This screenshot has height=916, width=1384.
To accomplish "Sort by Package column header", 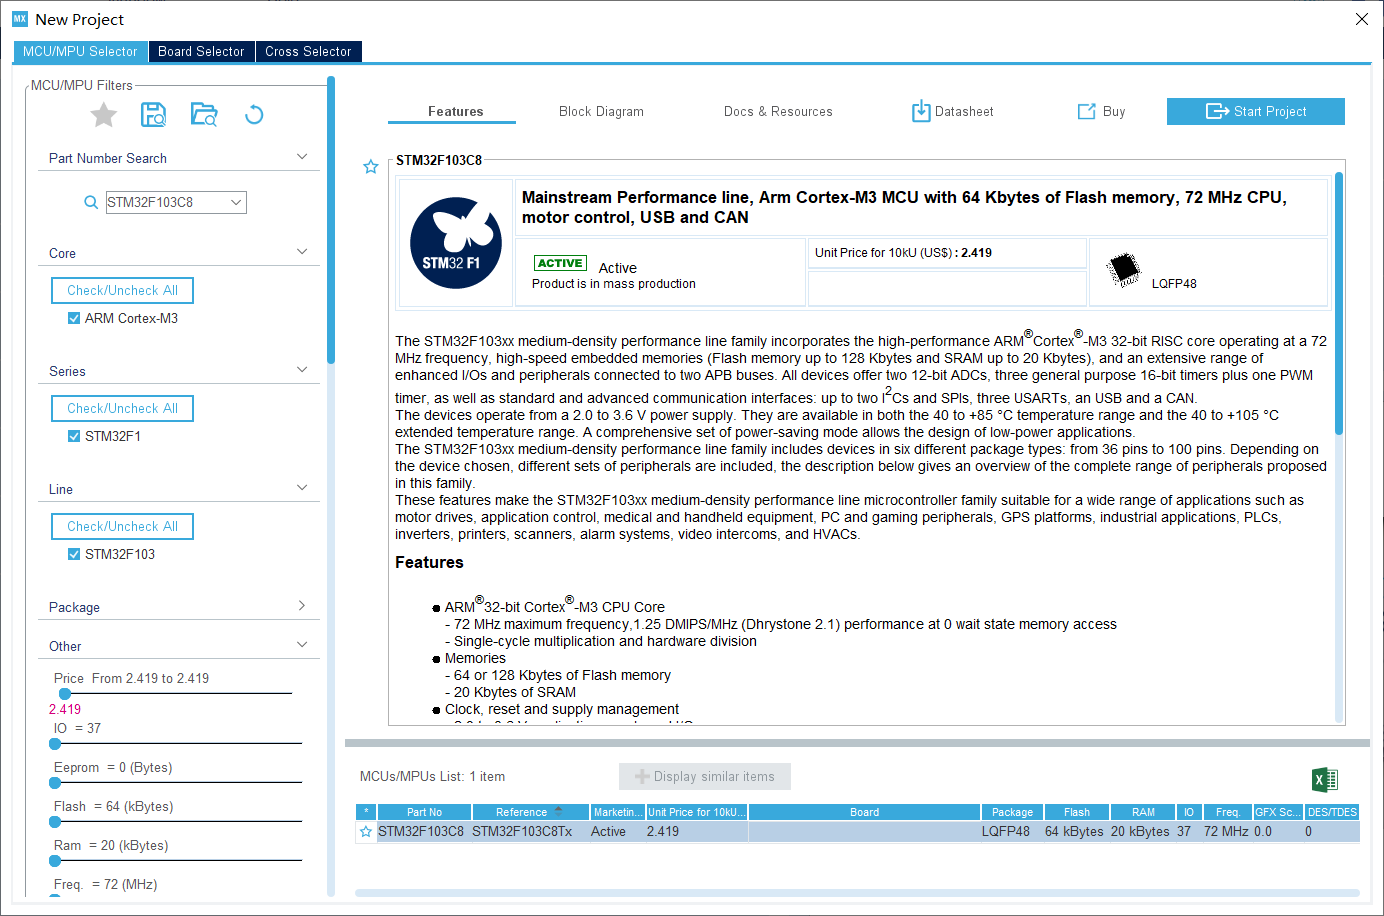I will (1012, 812).
